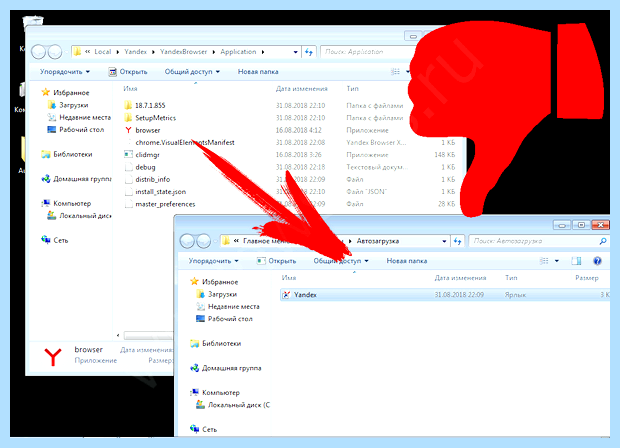
Task: Open Упорядочить menu in Автозагрузка window
Action: pyautogui.click(x=214, y=261)
